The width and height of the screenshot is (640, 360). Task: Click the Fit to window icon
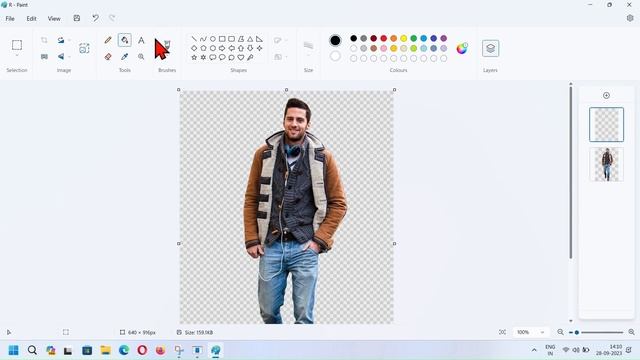[x=502, y=332]
